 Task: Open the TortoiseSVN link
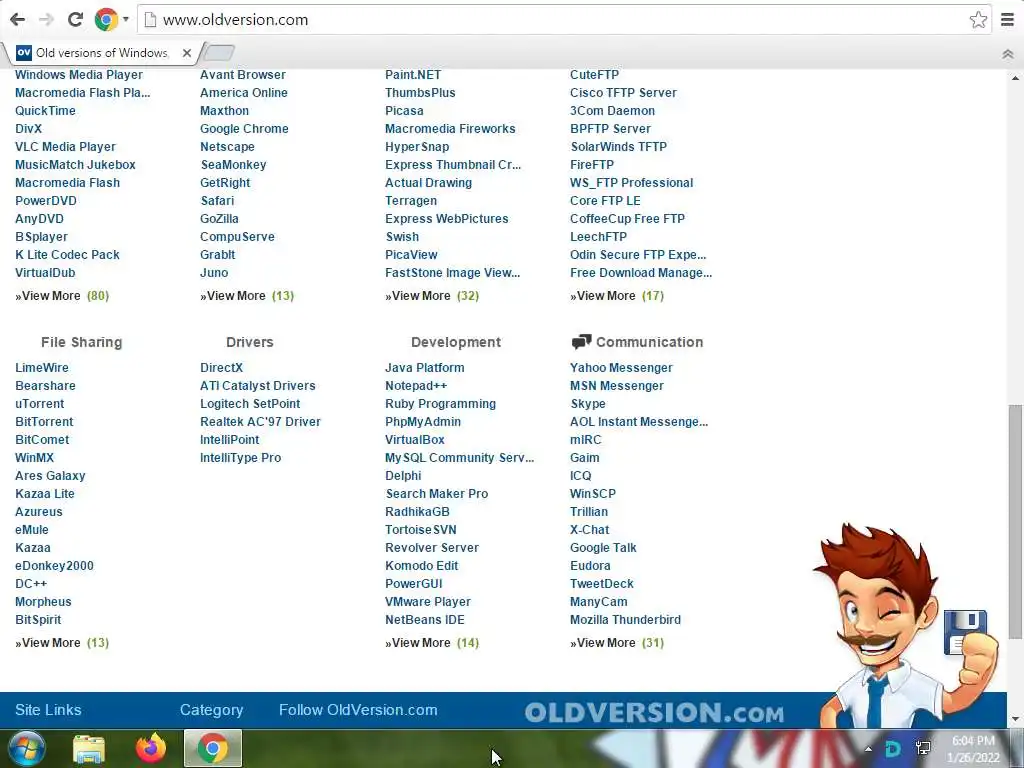click(421, 530)
